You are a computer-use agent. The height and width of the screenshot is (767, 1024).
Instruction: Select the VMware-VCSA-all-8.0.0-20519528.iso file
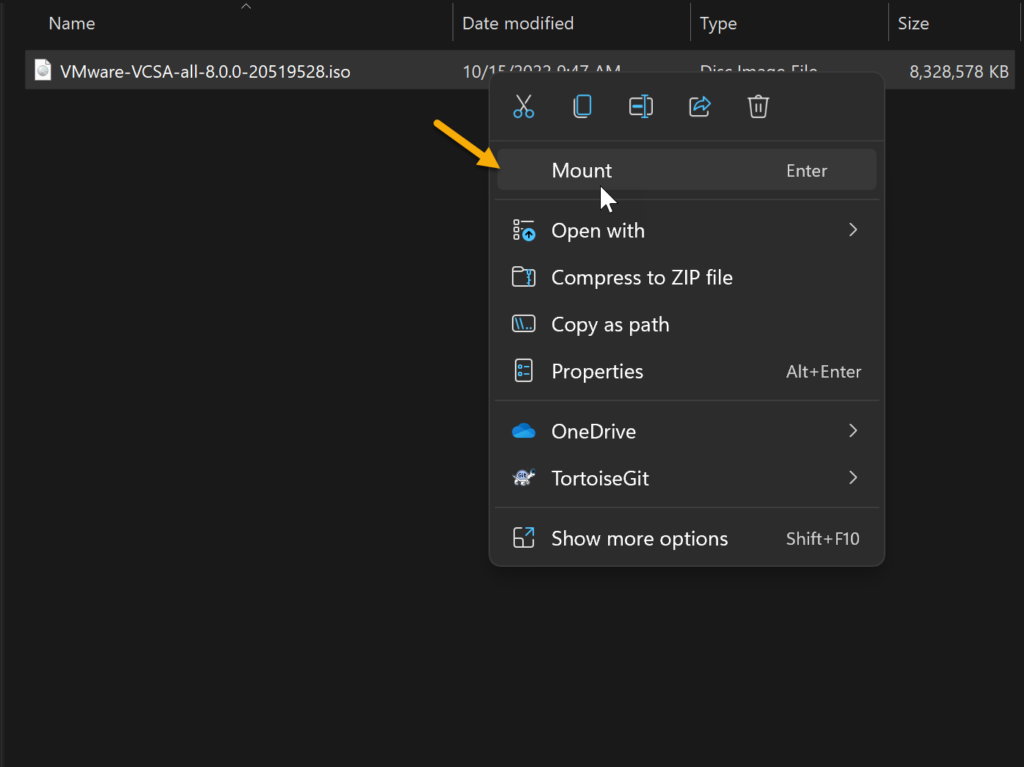(205, 71)
